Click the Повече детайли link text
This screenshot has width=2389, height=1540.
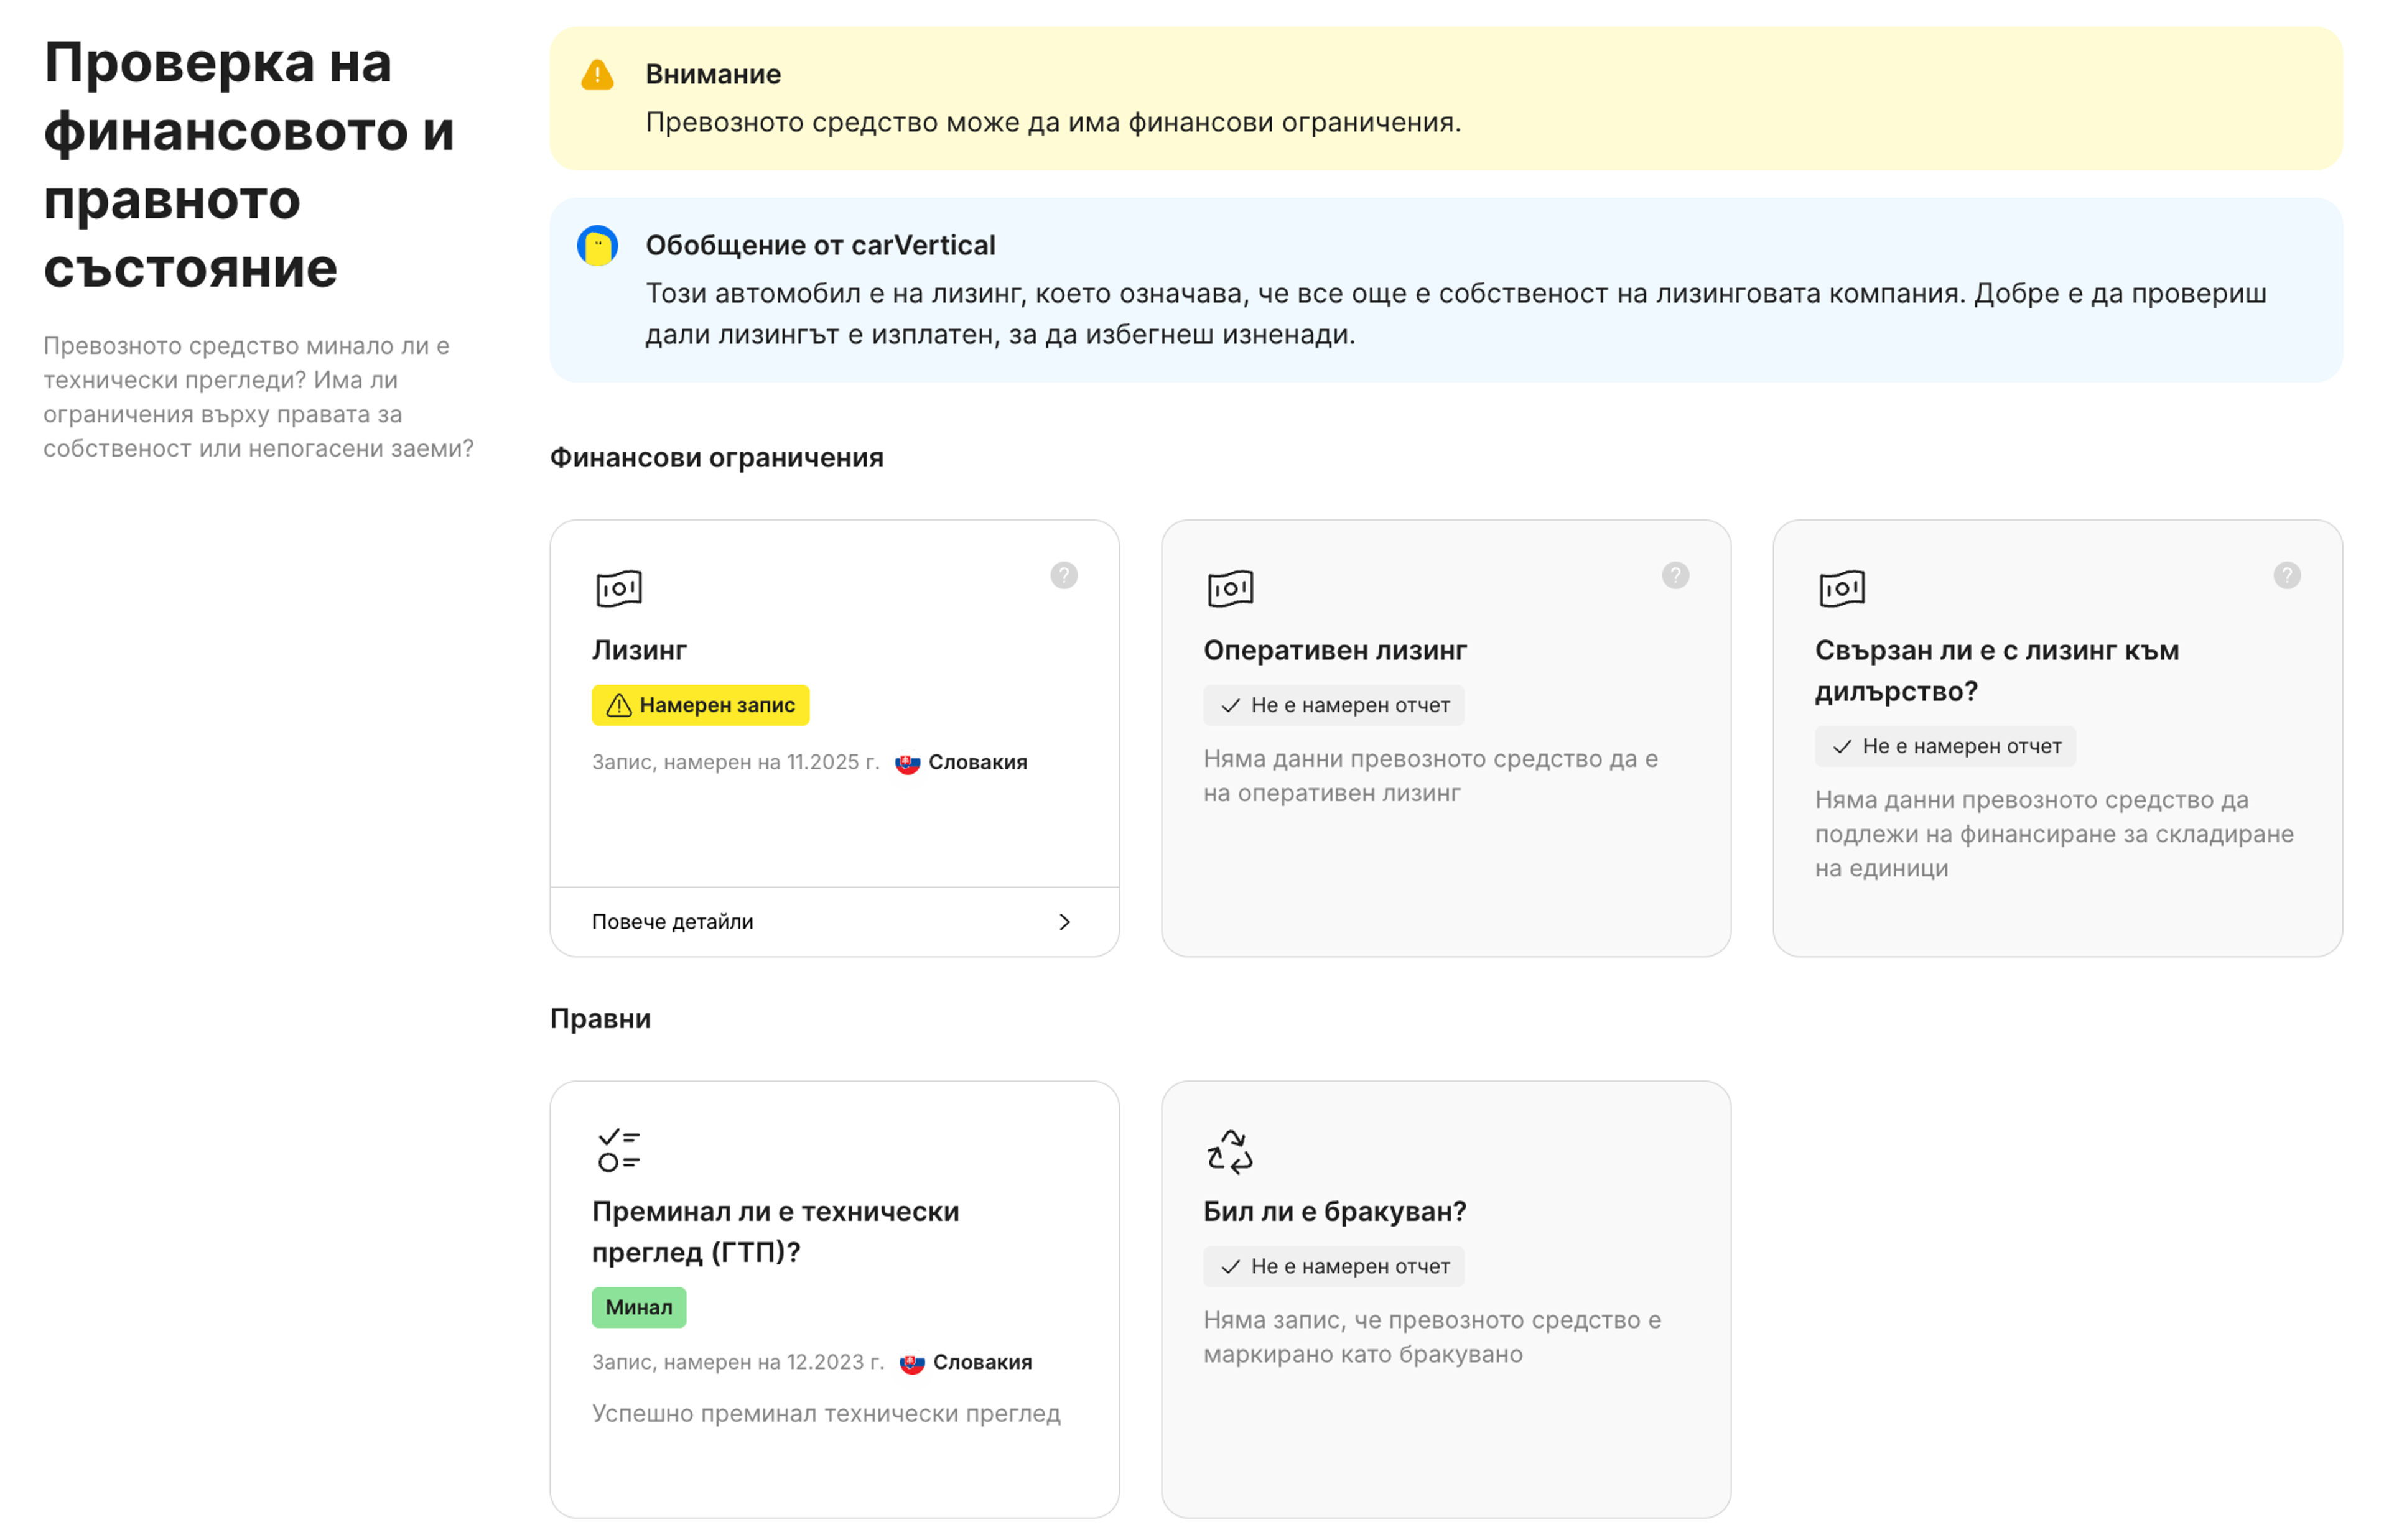pos(672,921)
